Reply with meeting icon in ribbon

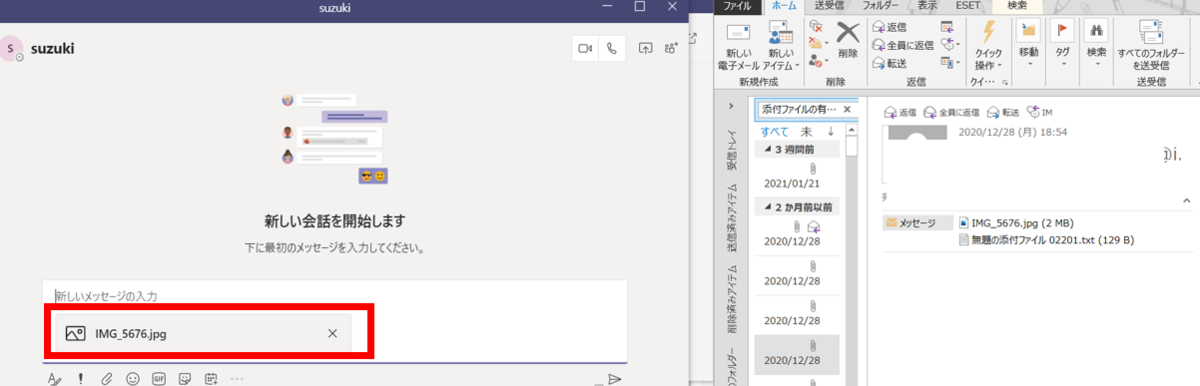point(948,27)
